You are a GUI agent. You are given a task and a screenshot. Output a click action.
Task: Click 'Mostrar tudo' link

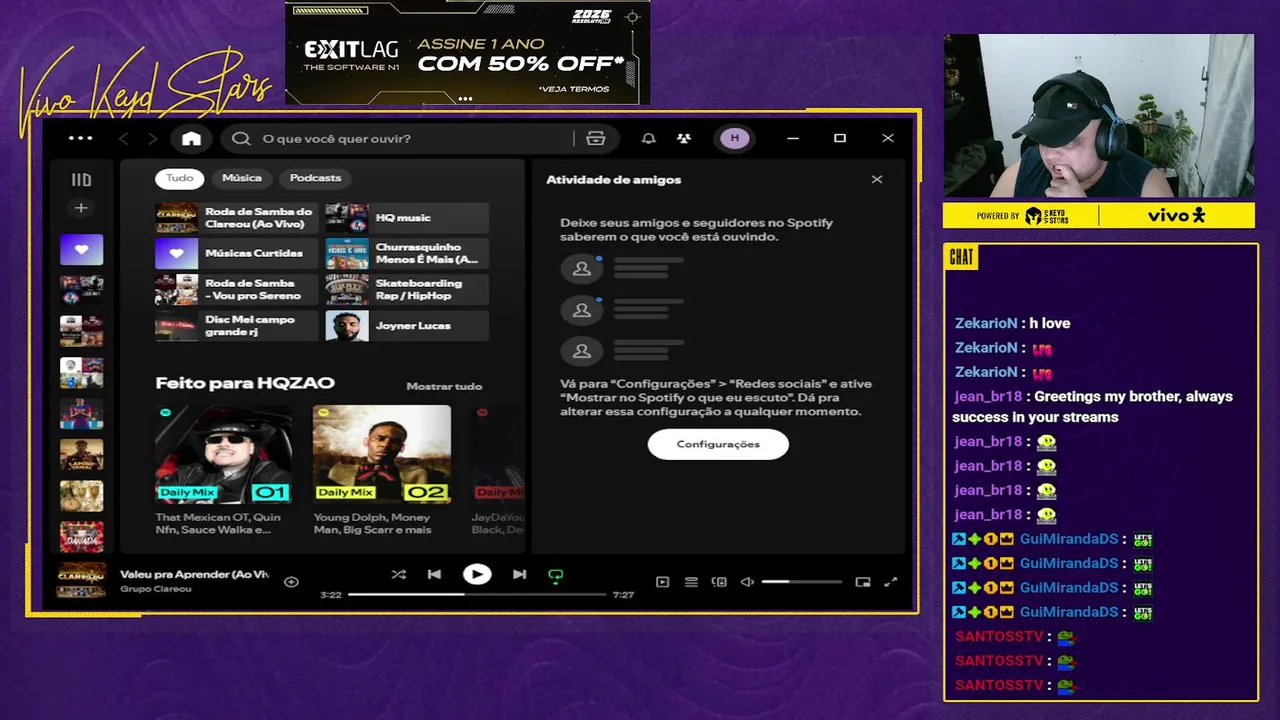click(444, 386)
